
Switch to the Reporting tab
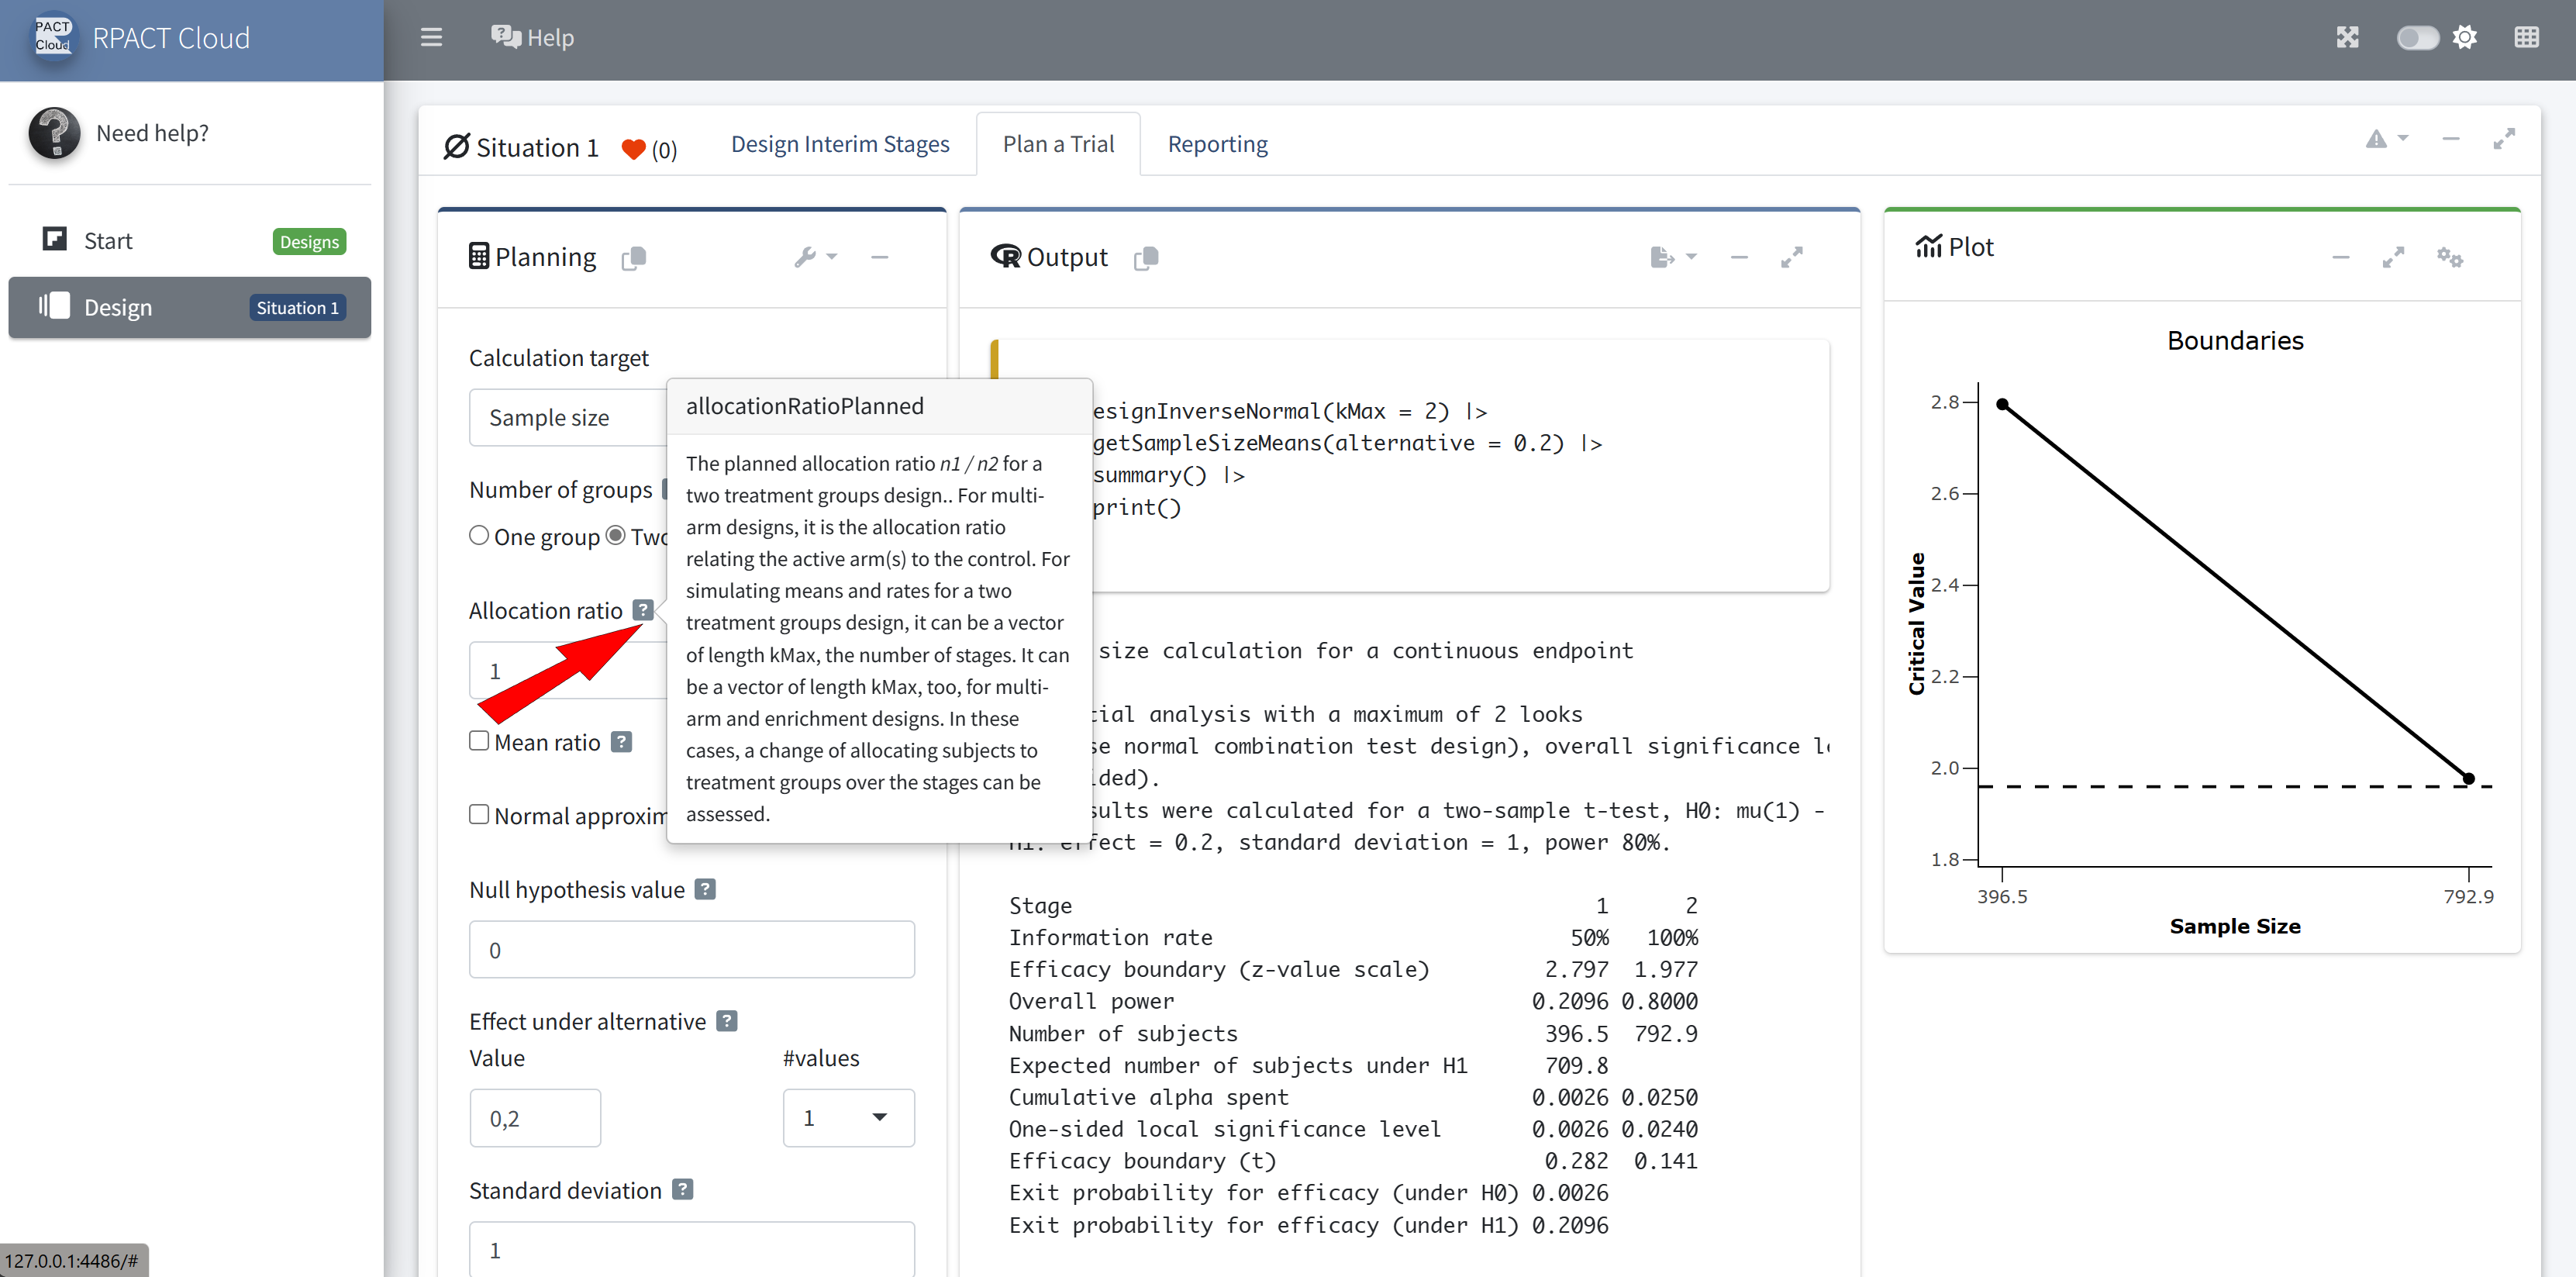click(x=1217, y=144)
